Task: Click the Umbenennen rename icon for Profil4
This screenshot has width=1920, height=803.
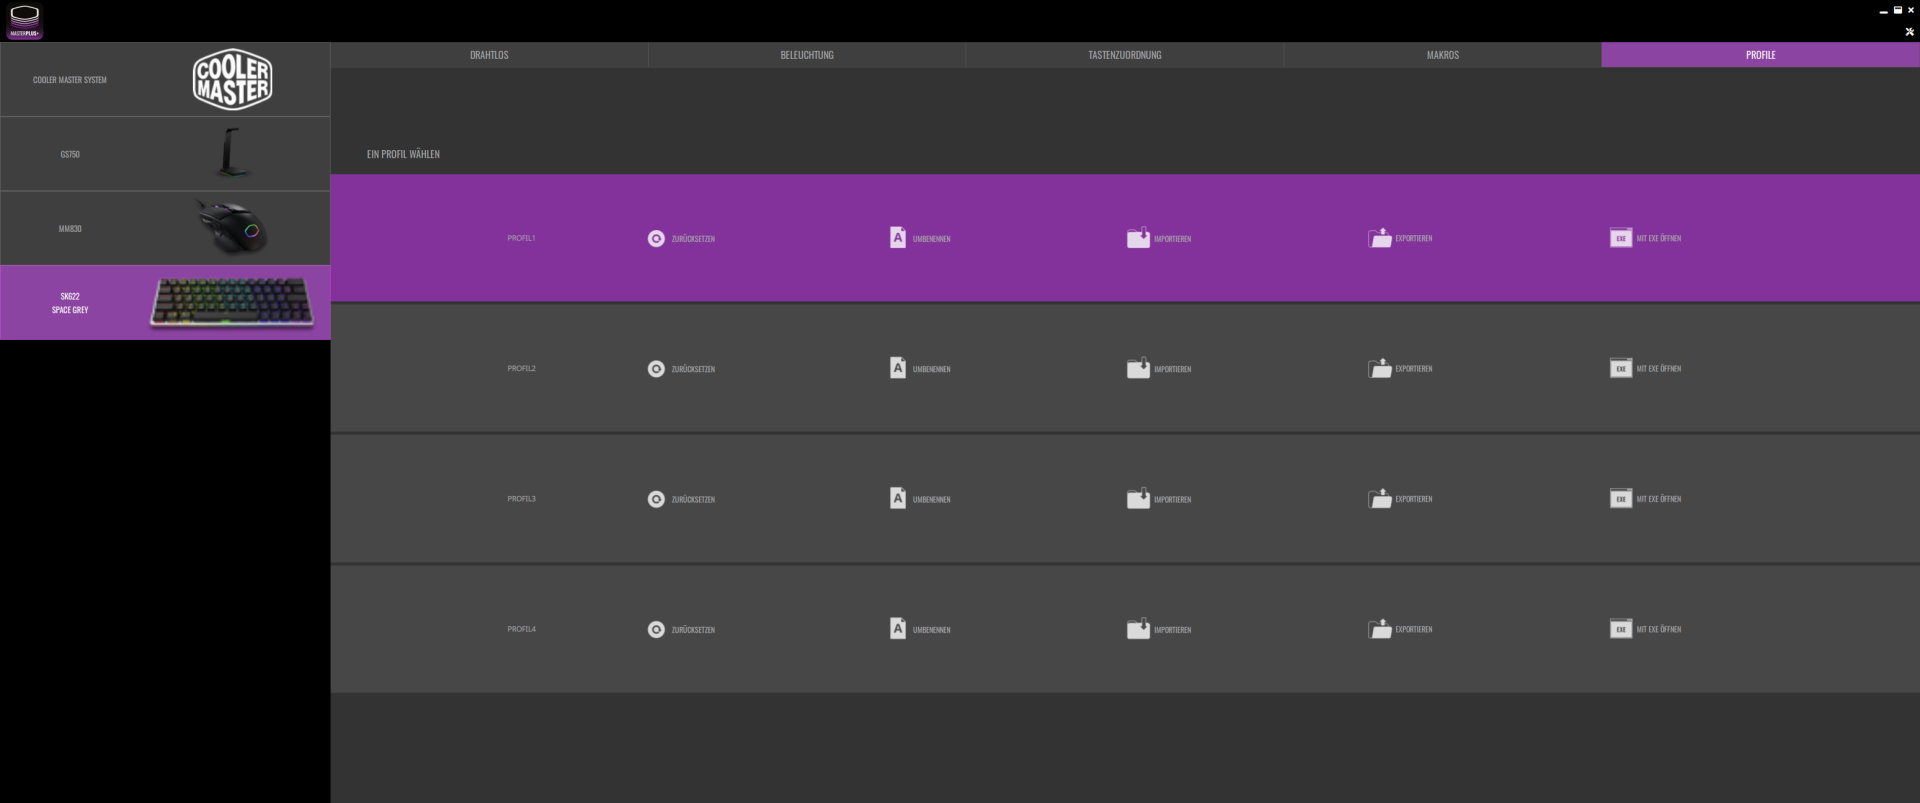Action: (x=898, y=628)
